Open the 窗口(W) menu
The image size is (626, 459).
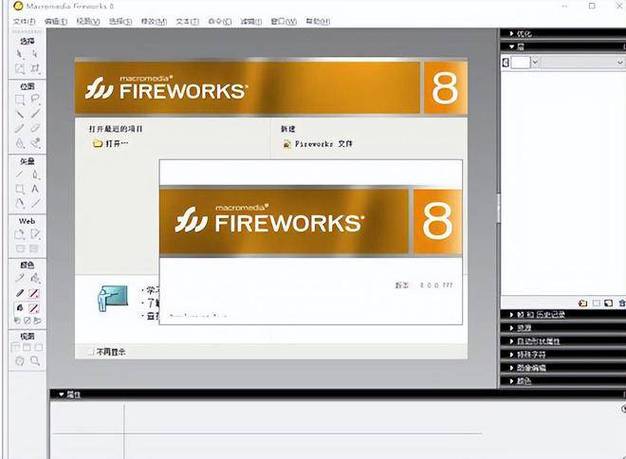(251, 20)
